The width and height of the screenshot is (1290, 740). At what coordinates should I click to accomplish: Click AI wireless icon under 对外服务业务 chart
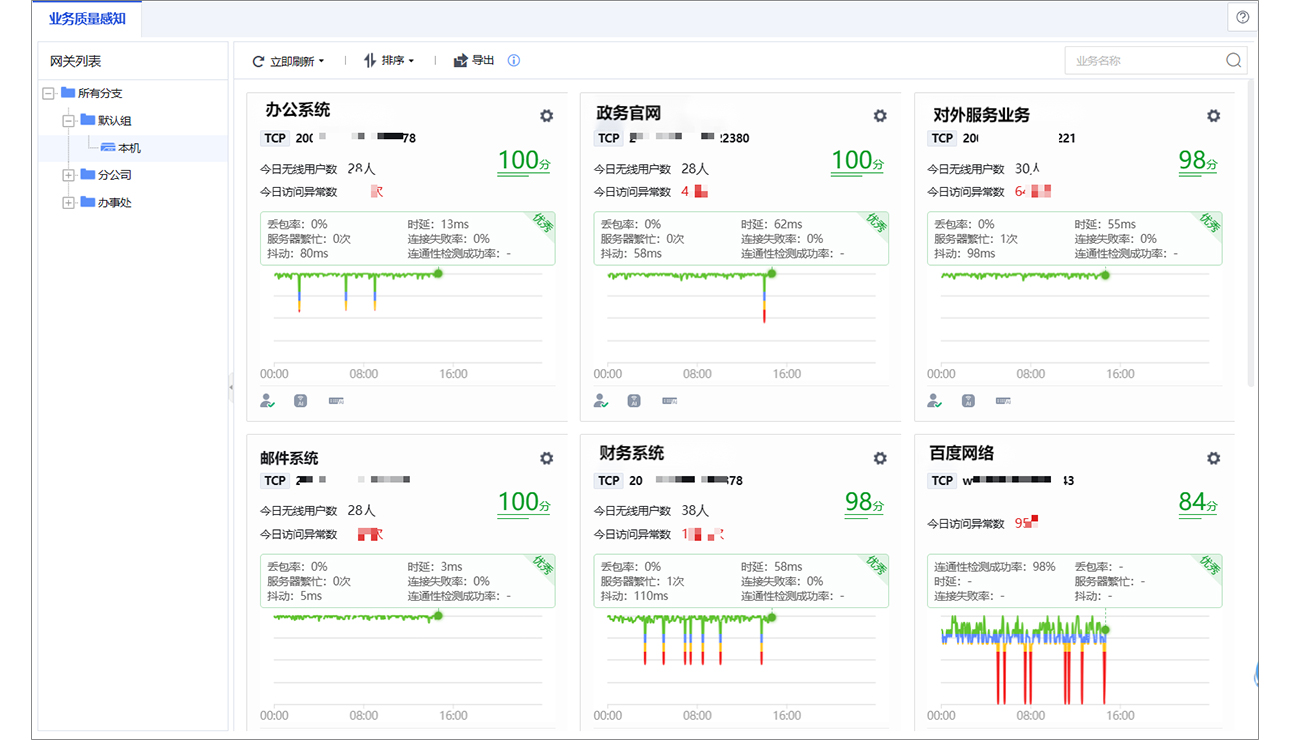968,401
